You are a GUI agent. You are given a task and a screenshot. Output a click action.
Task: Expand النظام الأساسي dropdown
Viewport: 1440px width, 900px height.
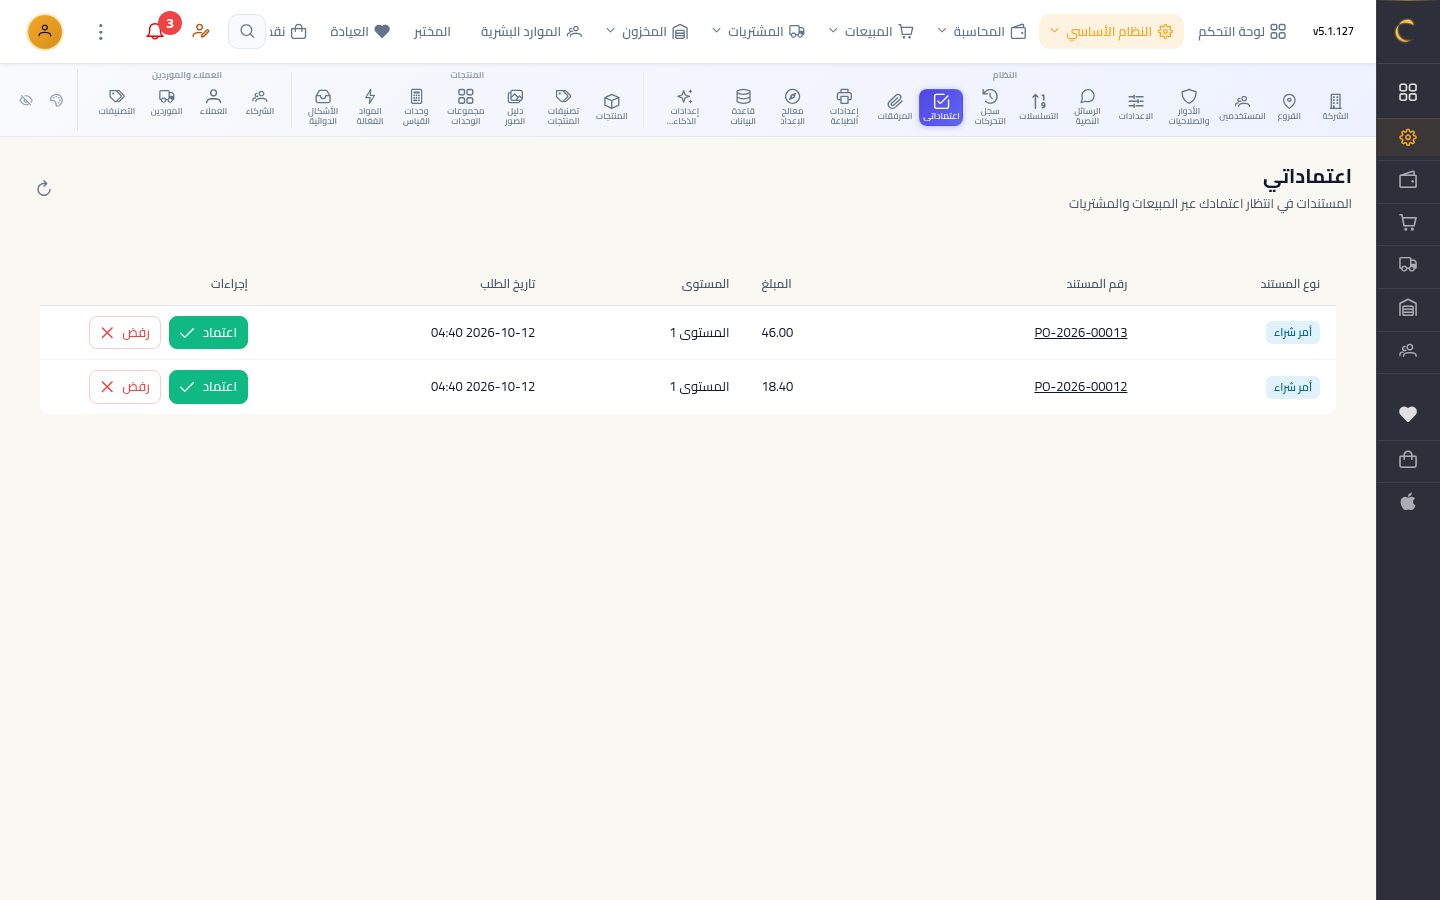tap(1111, 31)
